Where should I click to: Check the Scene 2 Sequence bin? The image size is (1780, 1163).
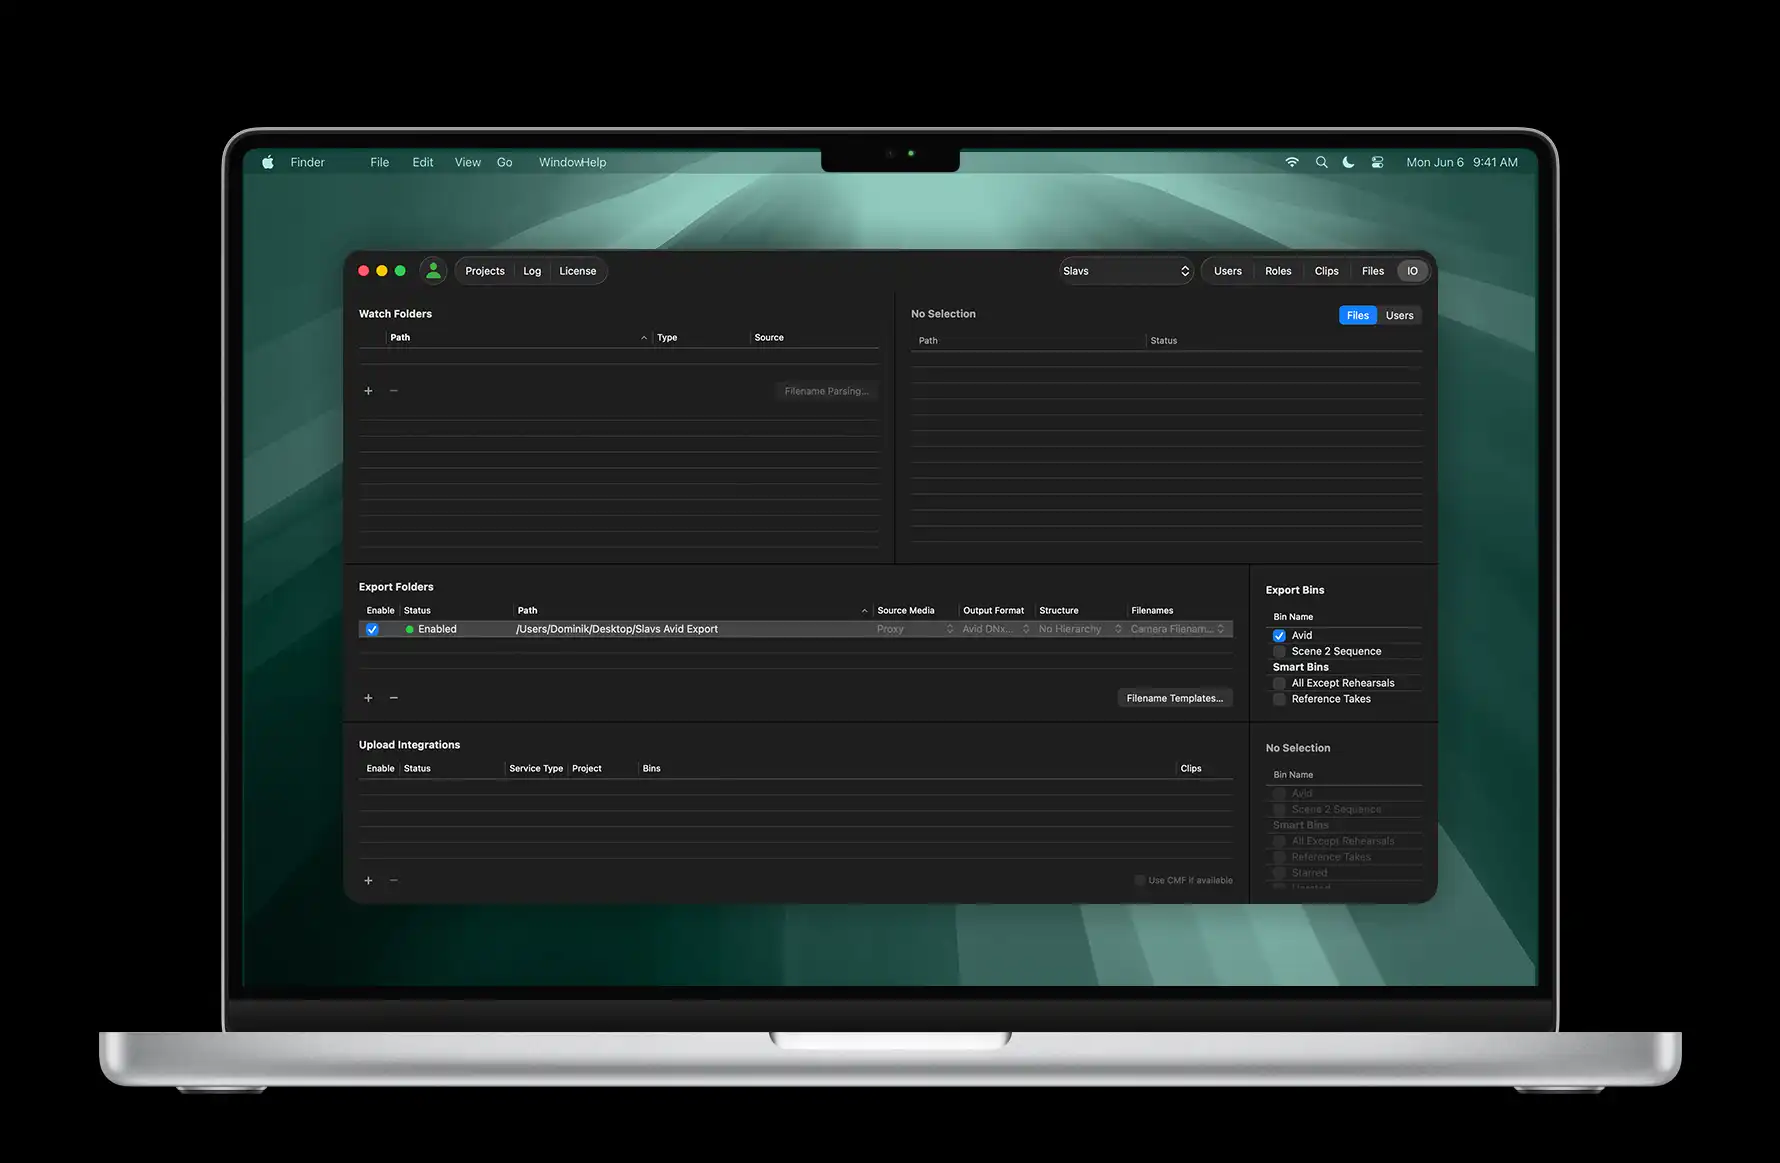point(1279,651)
